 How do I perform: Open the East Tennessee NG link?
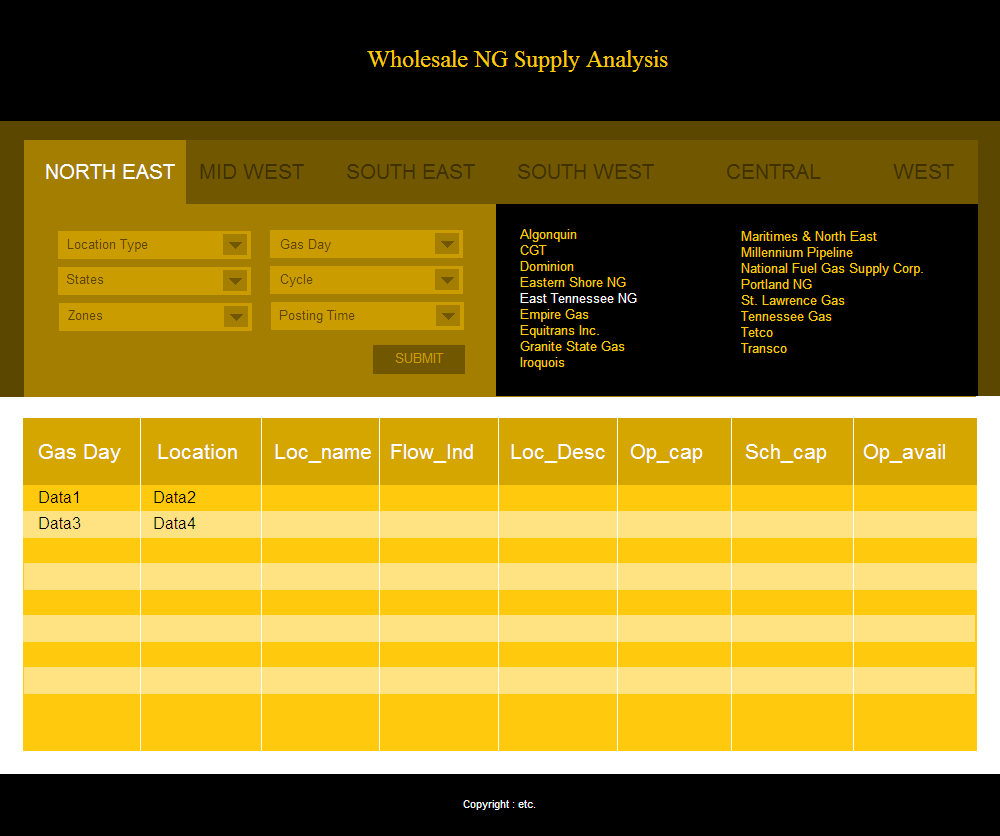tap(578, 298)
